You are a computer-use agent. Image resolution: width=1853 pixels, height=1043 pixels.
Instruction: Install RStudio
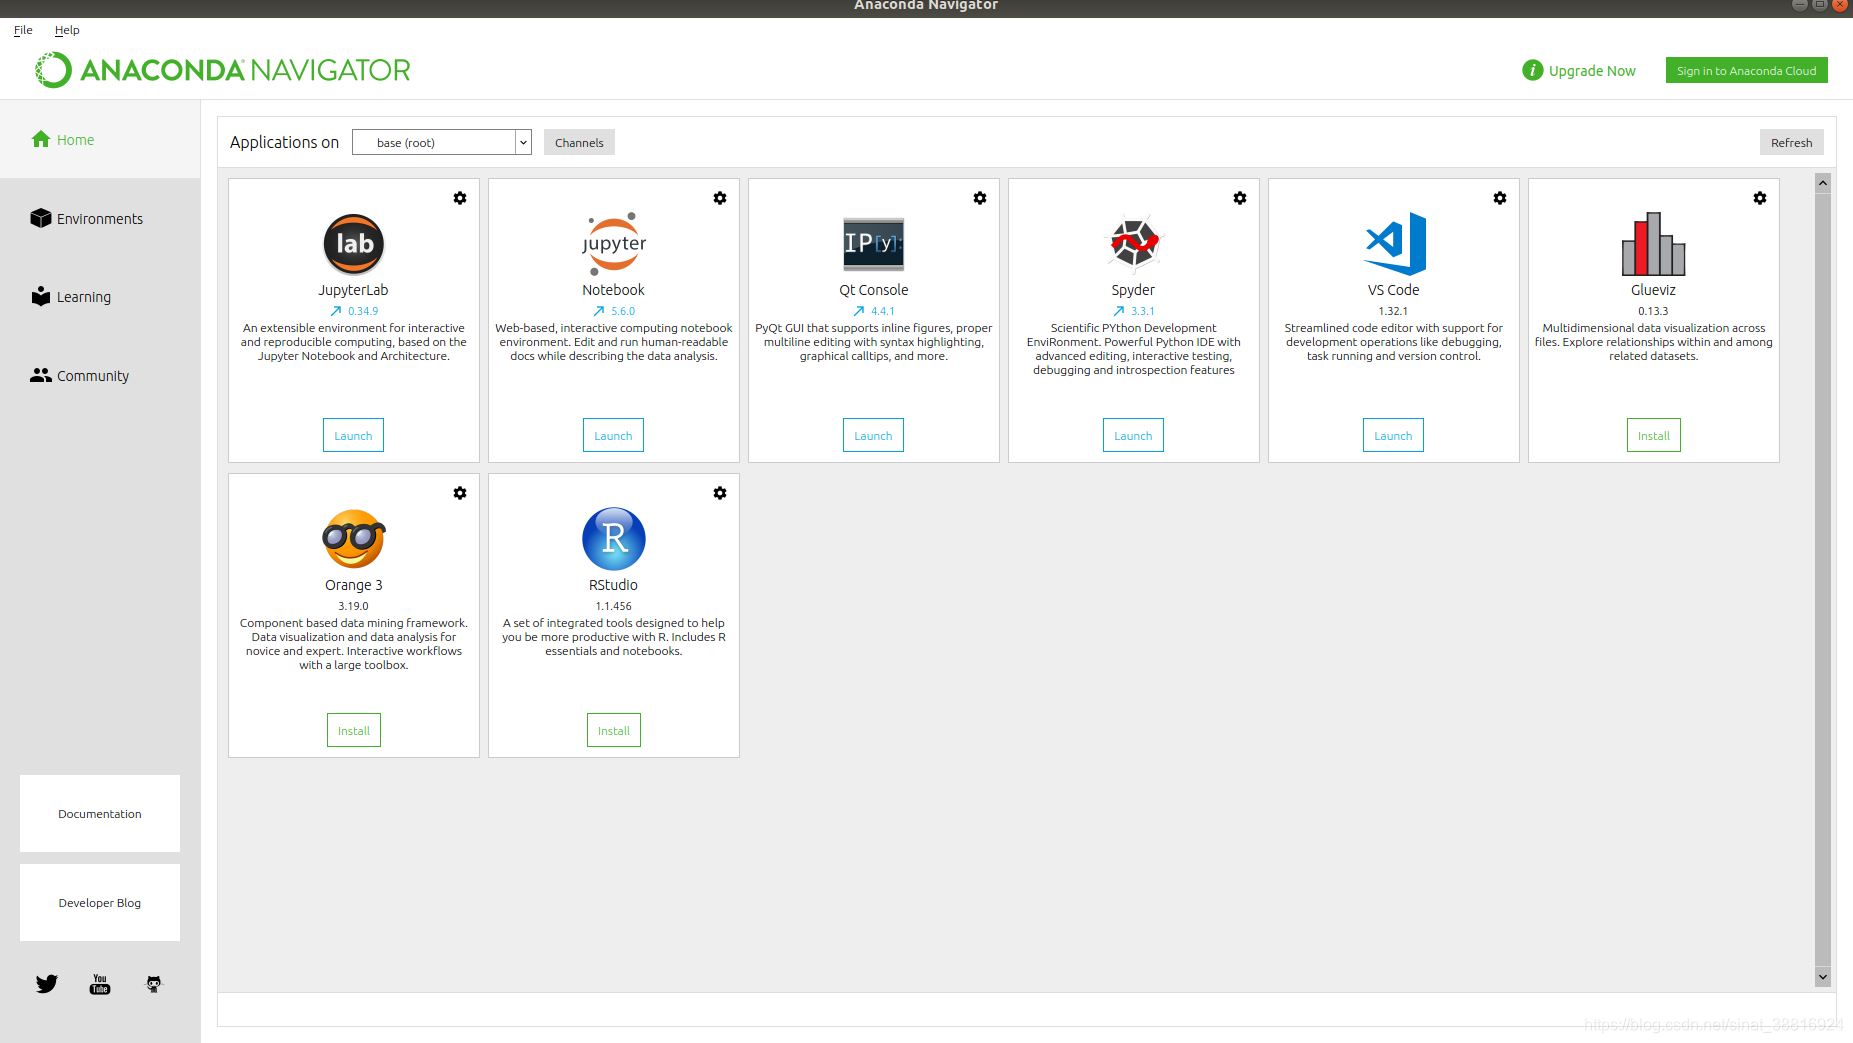614,730
